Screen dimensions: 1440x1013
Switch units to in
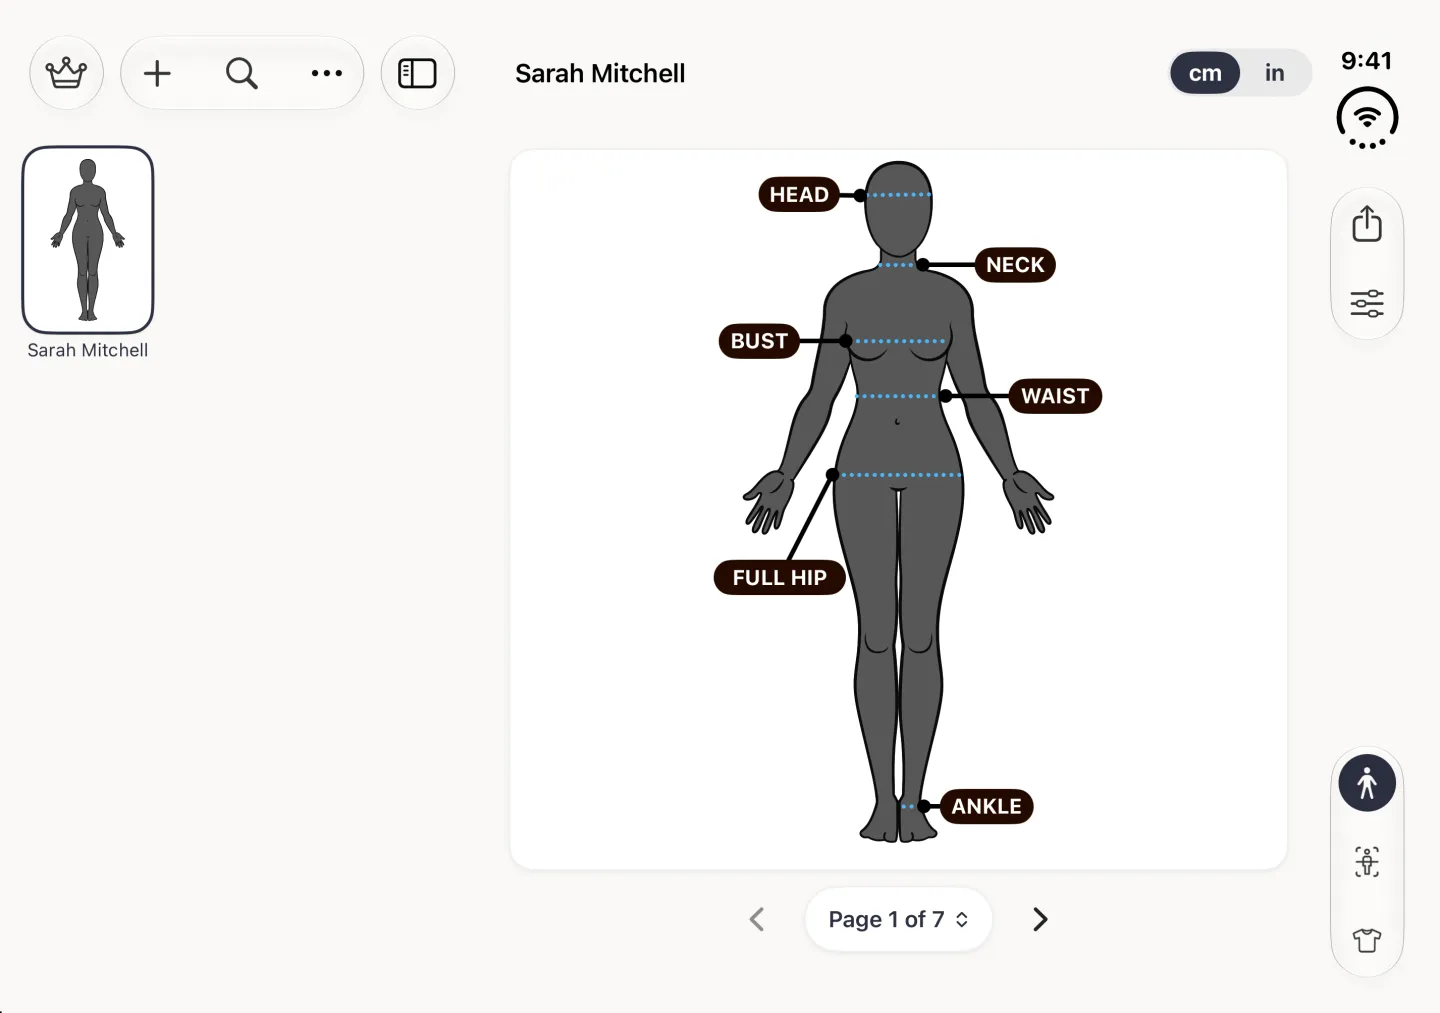point(1274,73)
